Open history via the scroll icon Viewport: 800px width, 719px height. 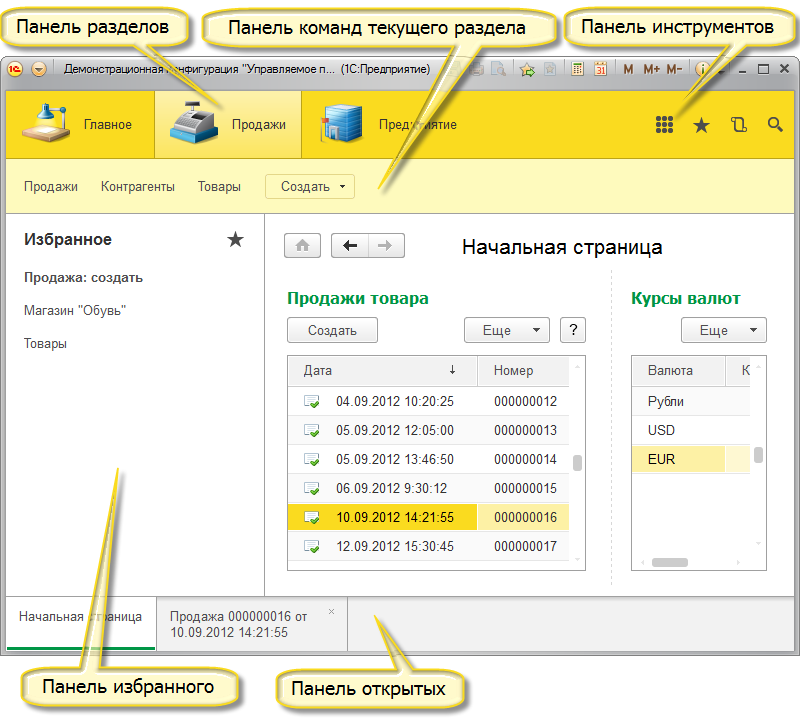point(738,124)
